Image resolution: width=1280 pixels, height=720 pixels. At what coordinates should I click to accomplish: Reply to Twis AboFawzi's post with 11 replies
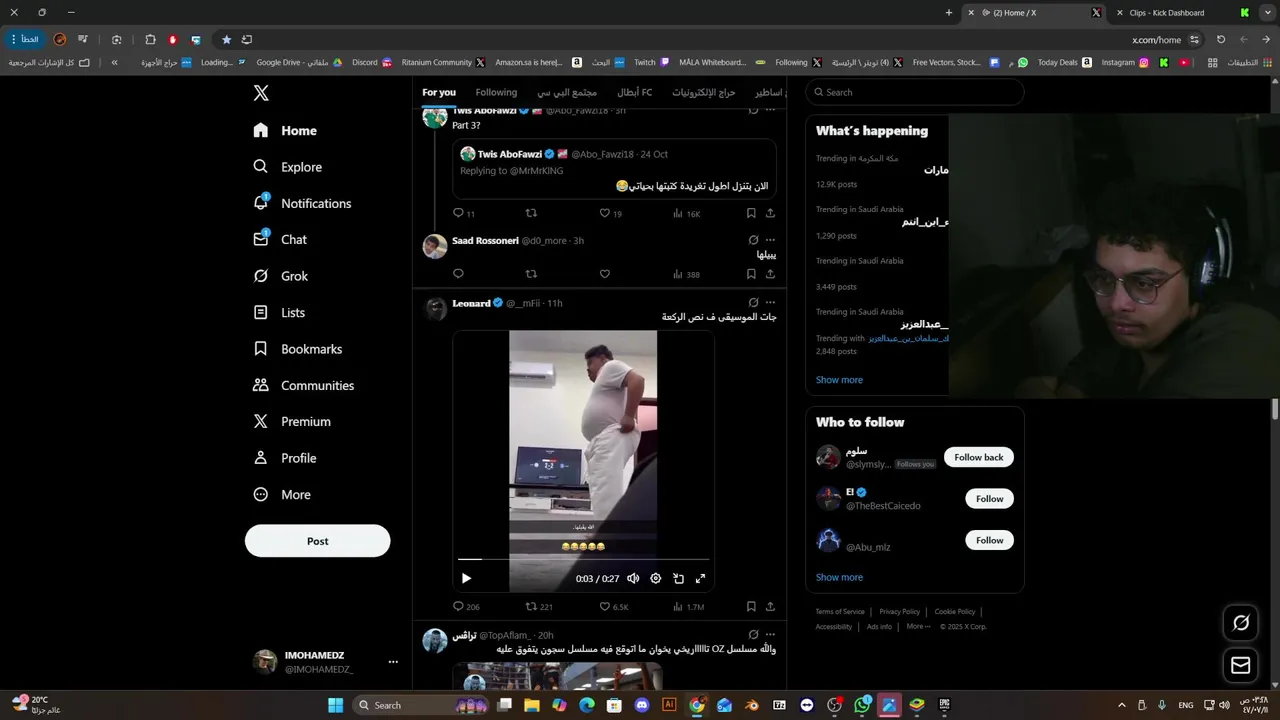pyautogui.click(x=464, y=213)
